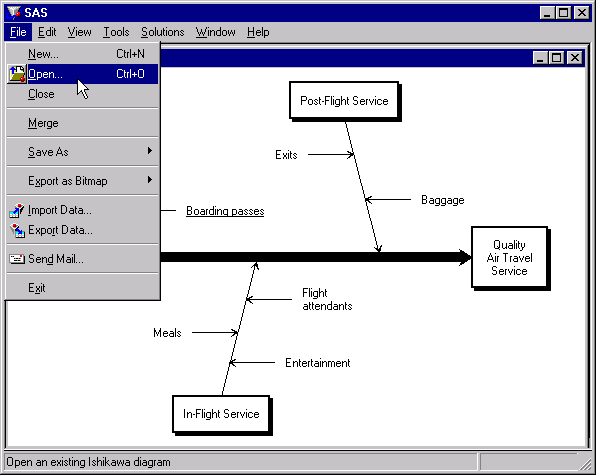Select the Baggage label in diagram

[443, 200]
